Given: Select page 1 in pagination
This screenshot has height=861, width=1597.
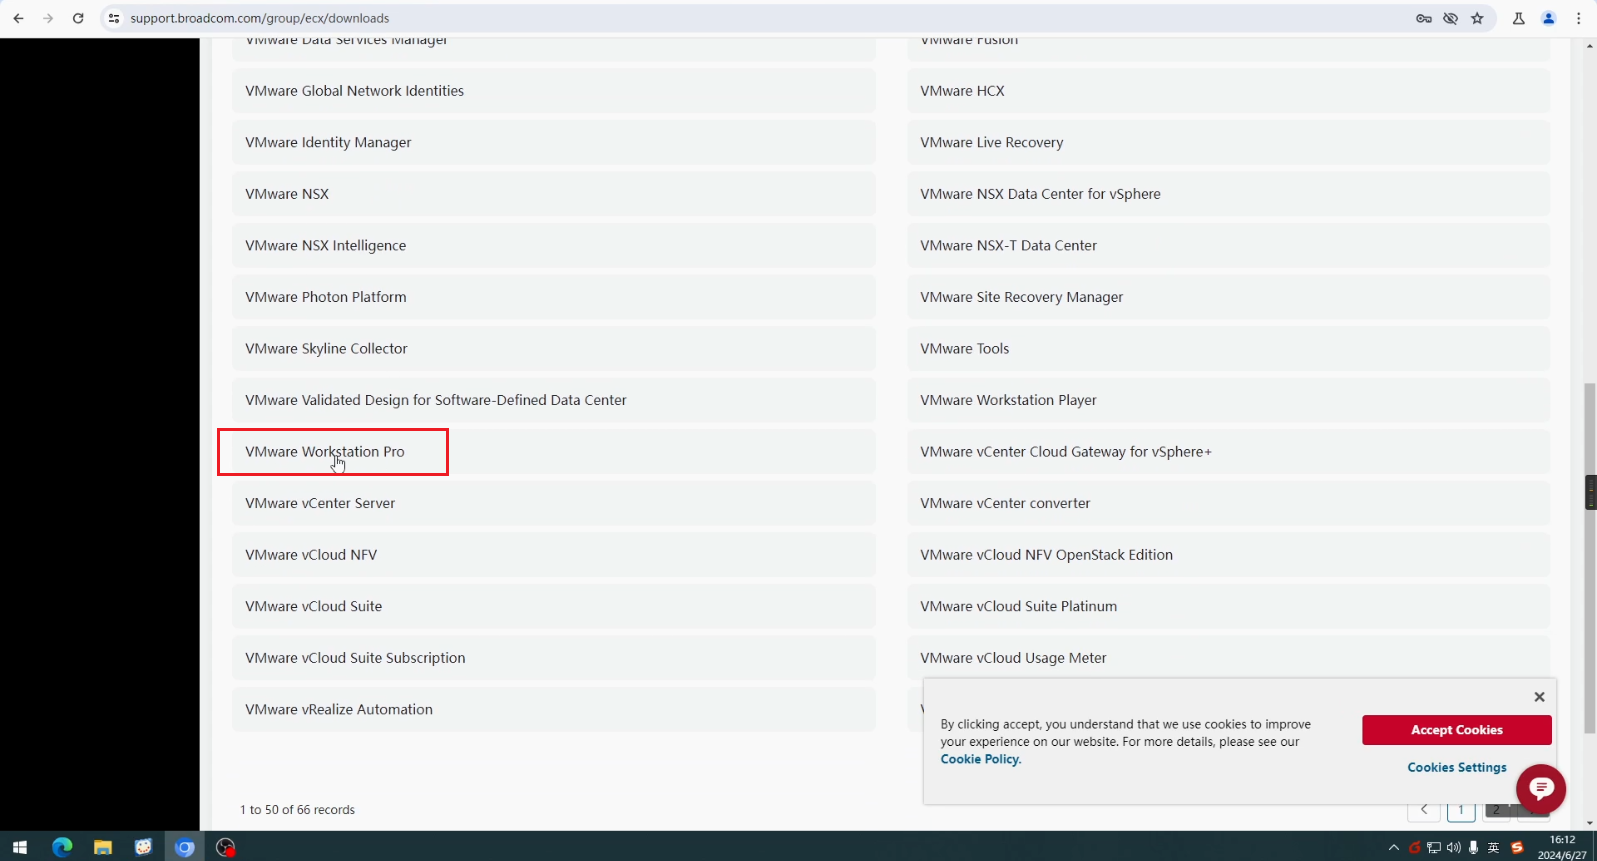Looking at the screenshot, I should point(1461,810).
